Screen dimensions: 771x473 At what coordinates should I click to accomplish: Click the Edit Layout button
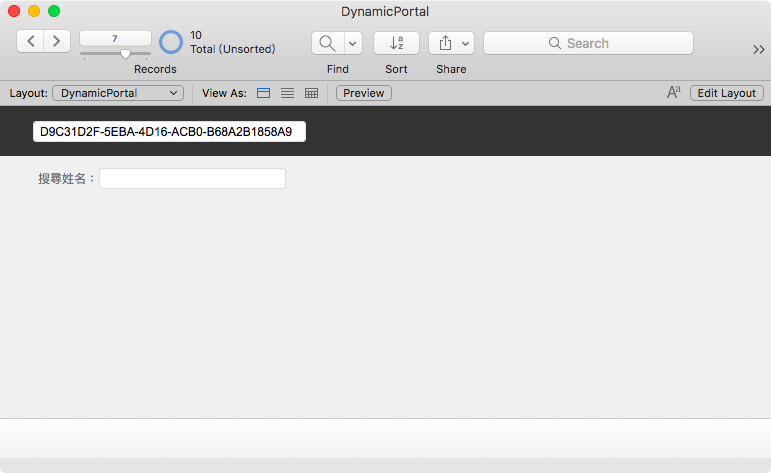coord(727,93)
